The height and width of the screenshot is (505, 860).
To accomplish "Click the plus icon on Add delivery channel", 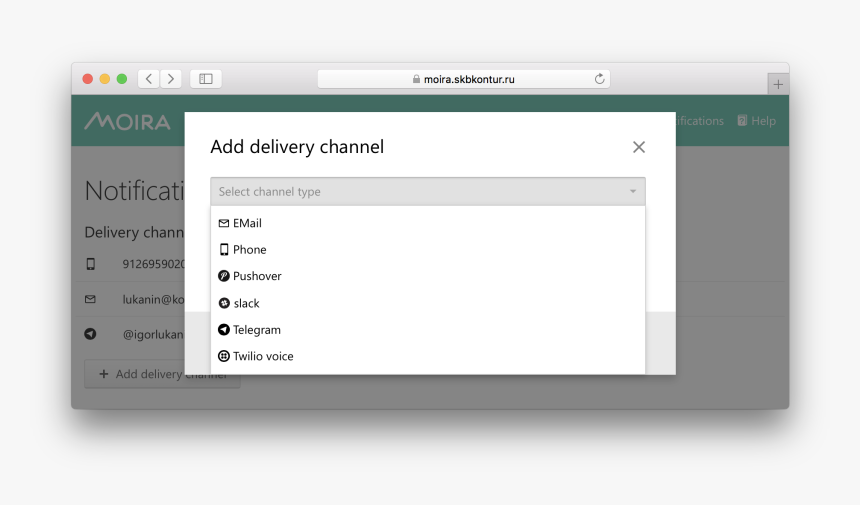I will coord(103,374).
